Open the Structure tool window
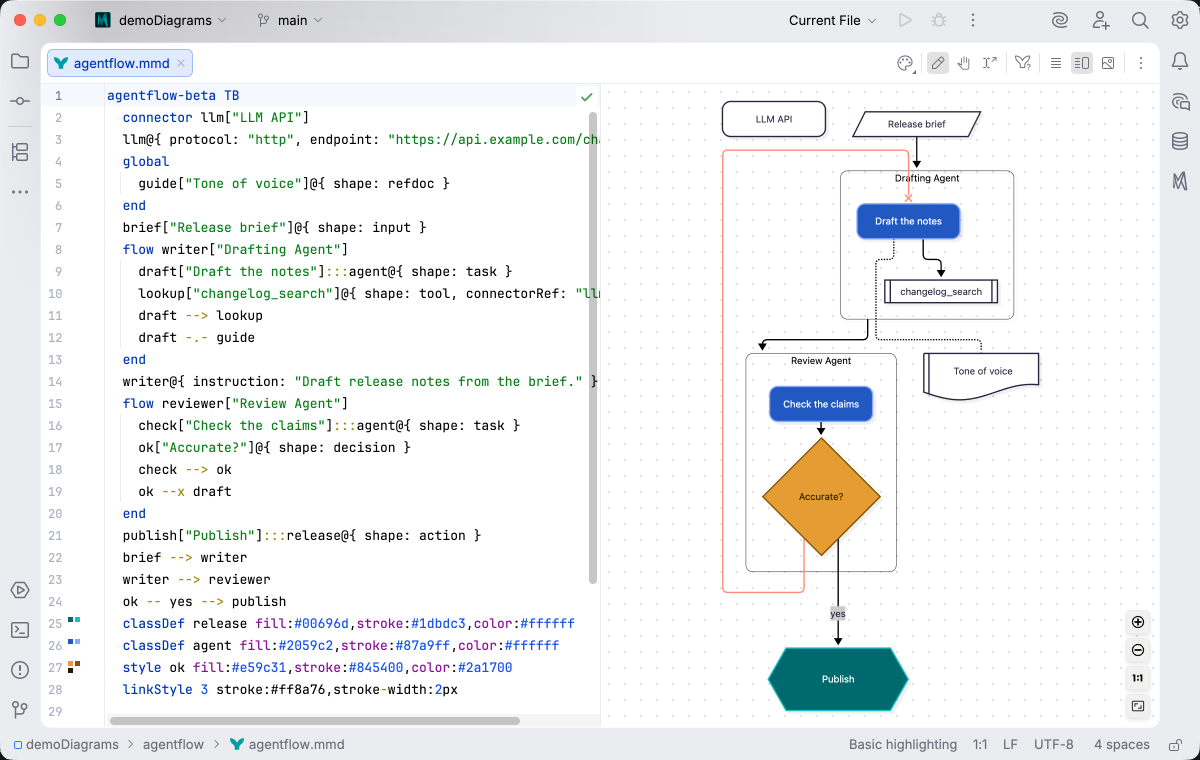1200x760 pixels. click(20, 152)
